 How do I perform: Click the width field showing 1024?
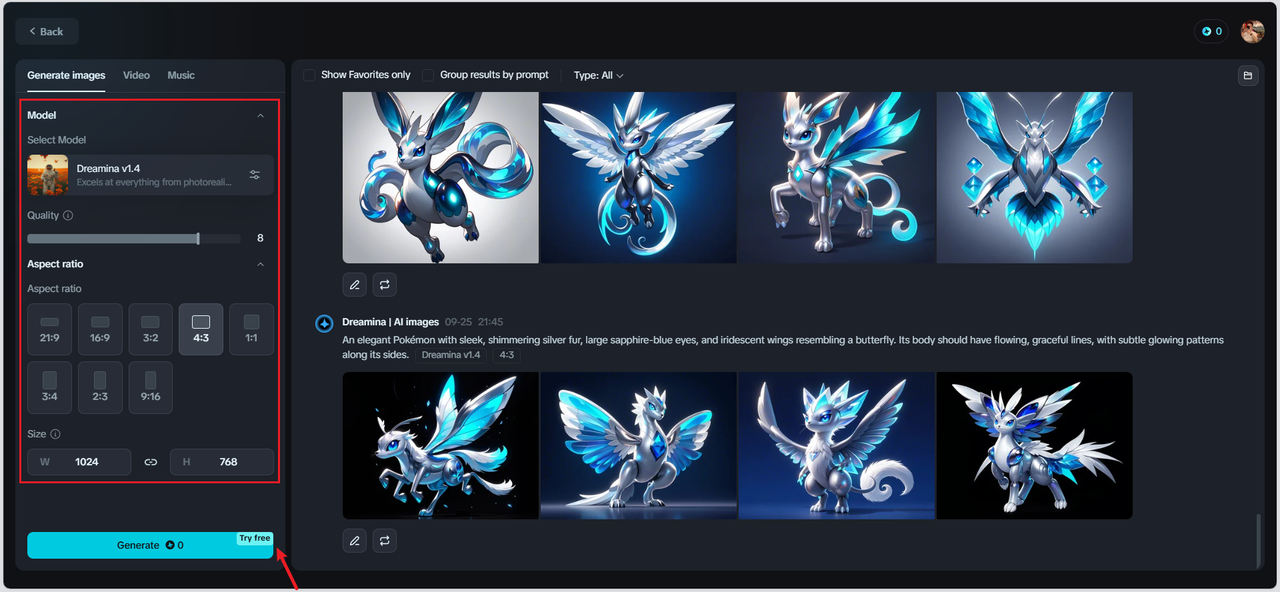[x=79, y=462]
